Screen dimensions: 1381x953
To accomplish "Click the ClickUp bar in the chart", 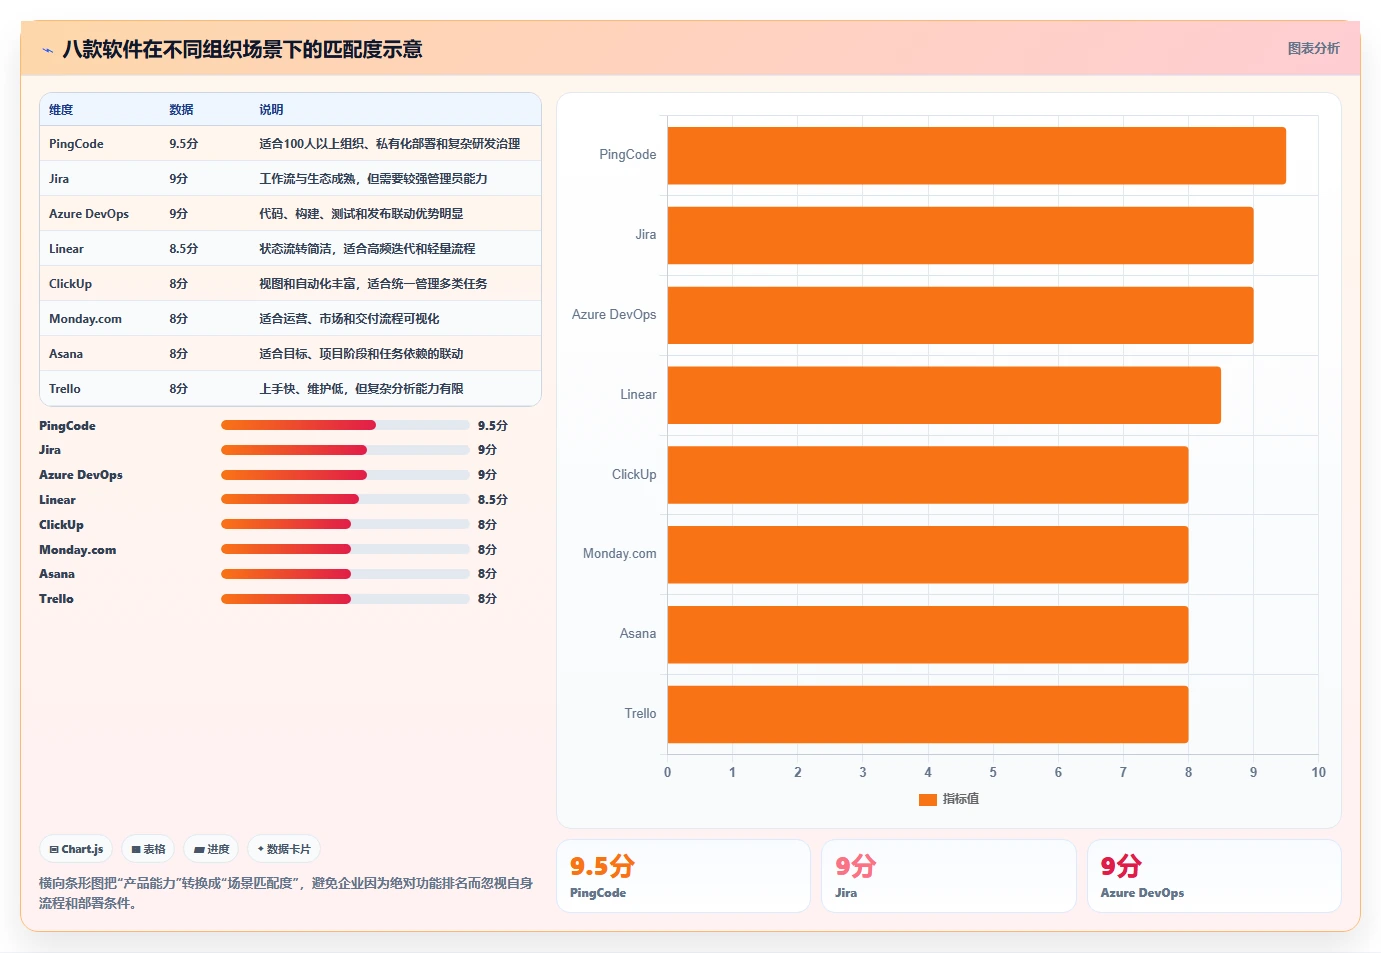I will 928,475.
